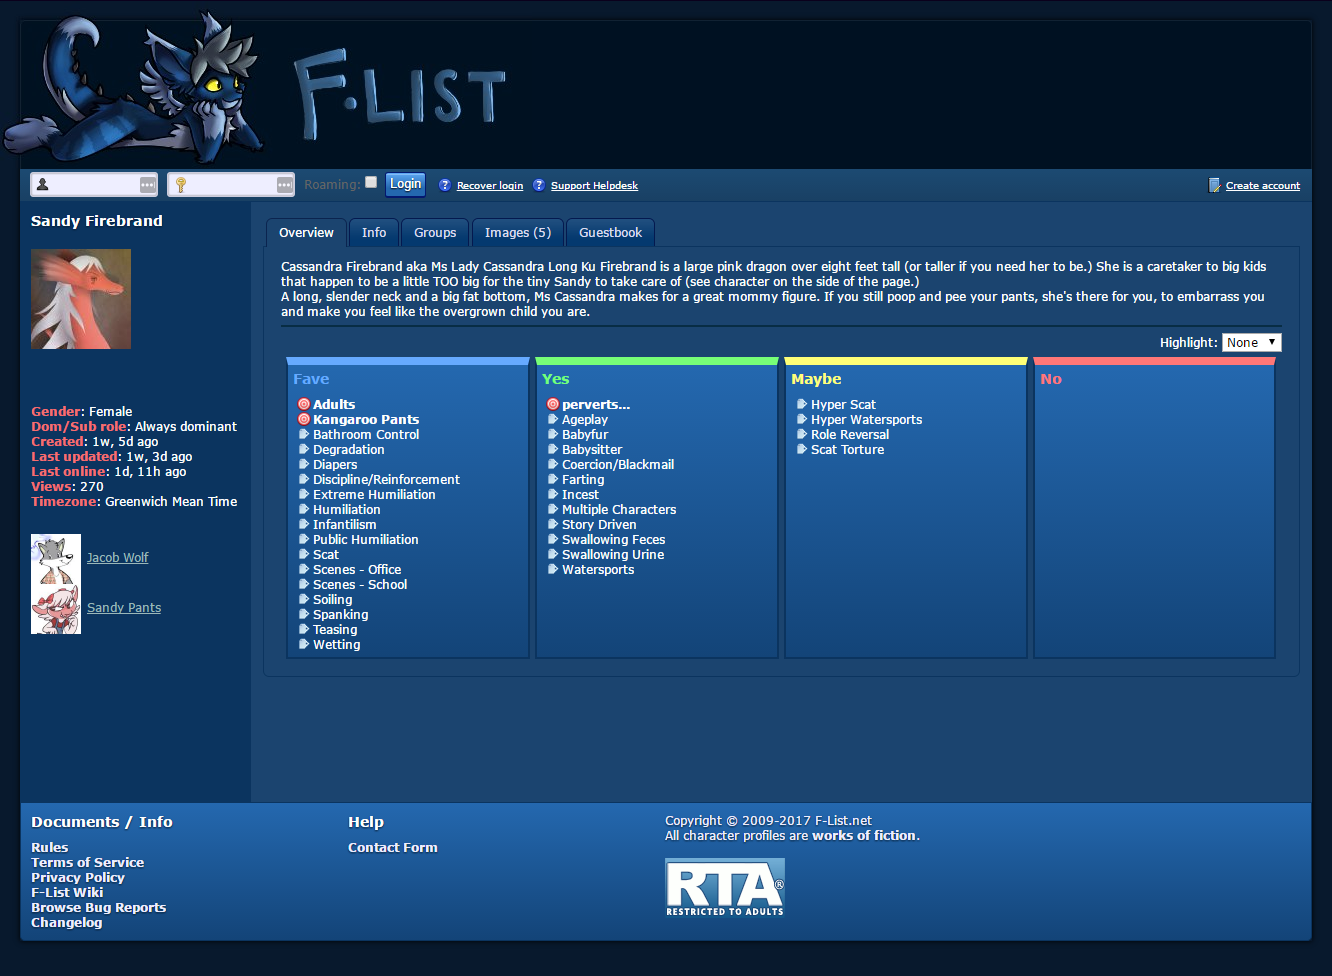Switch to the Info tab
This screenshot has height=976, width=1332.
pos(374,232)
